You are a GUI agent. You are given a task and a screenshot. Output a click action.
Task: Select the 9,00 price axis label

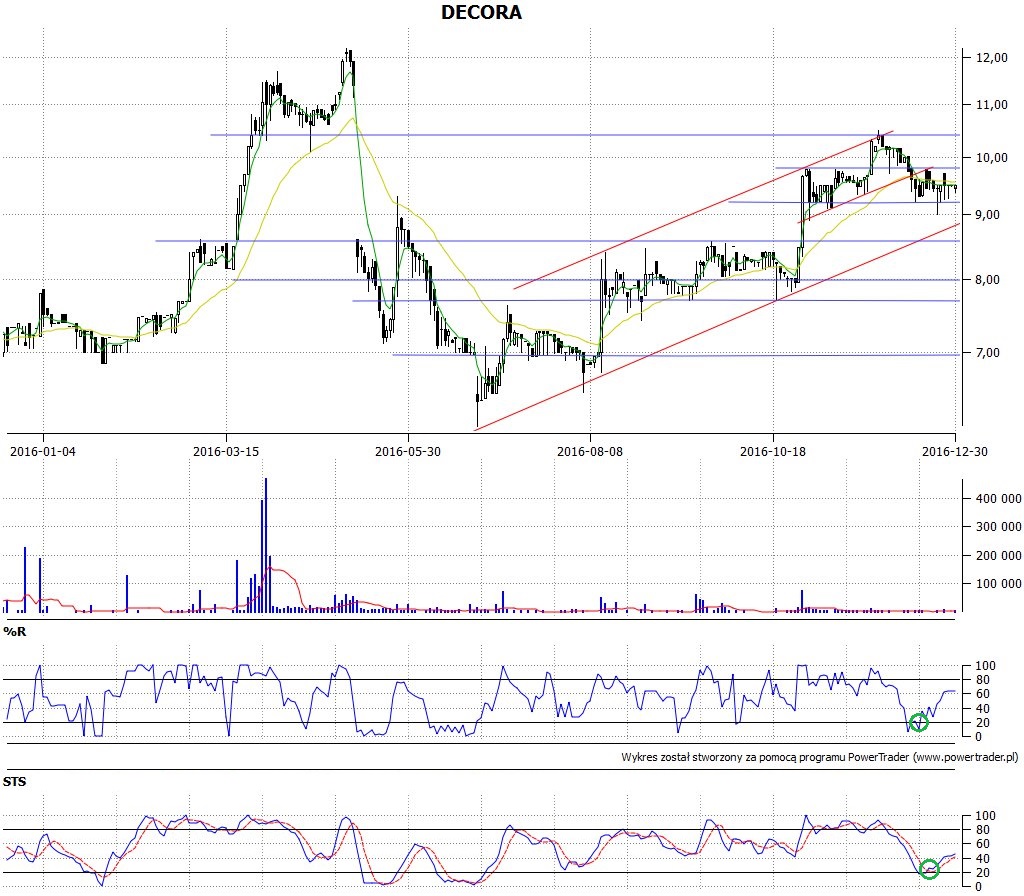coord(987,215)
